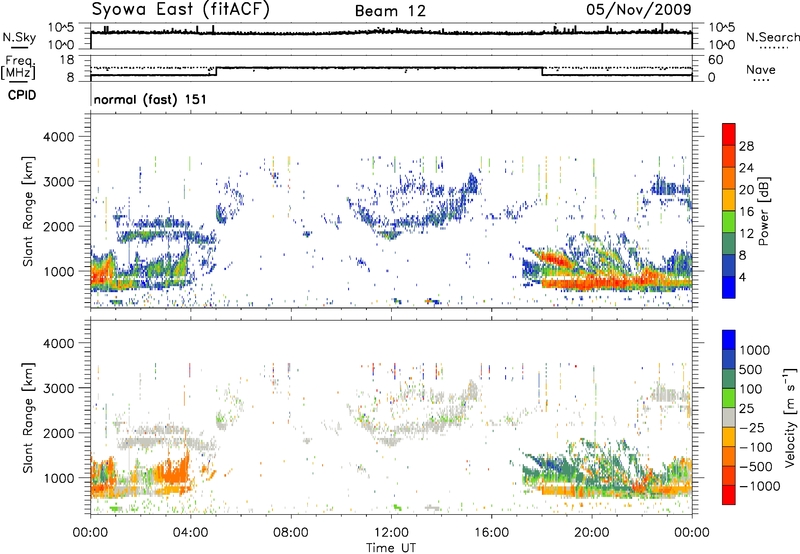The width and height of the screenshot is (800, 554).
Task: Click the date '05/Nov/2009'
Action: pos(639,9)
